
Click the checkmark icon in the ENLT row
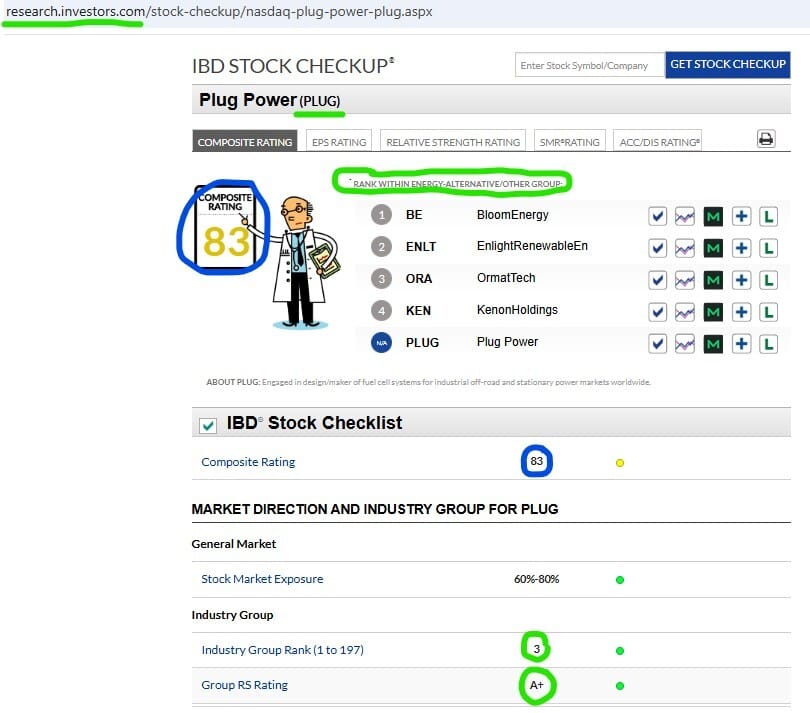click(657, 249)
